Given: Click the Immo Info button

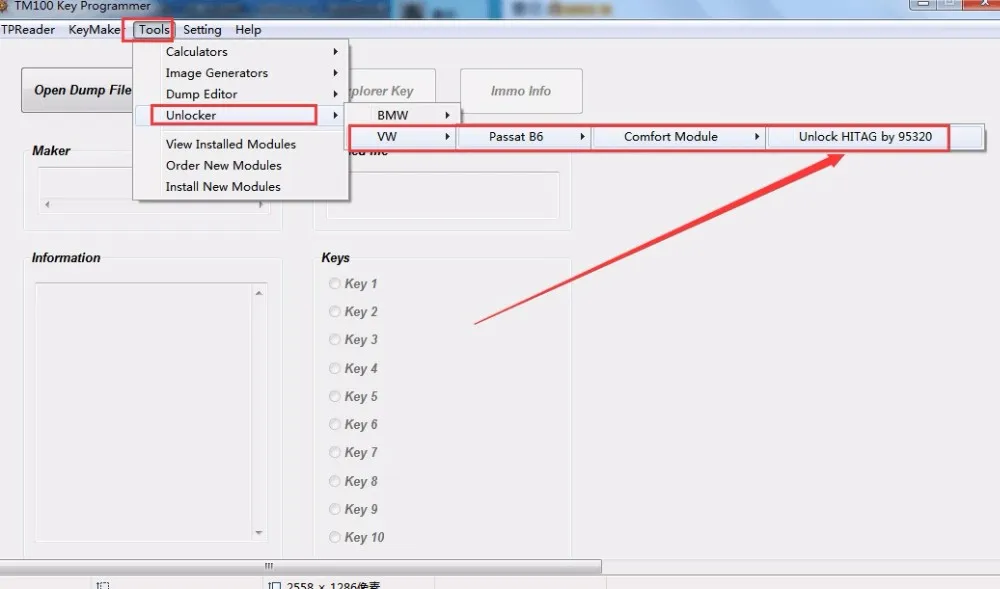Looking at the screenshot, I should (x=521, y=91).
